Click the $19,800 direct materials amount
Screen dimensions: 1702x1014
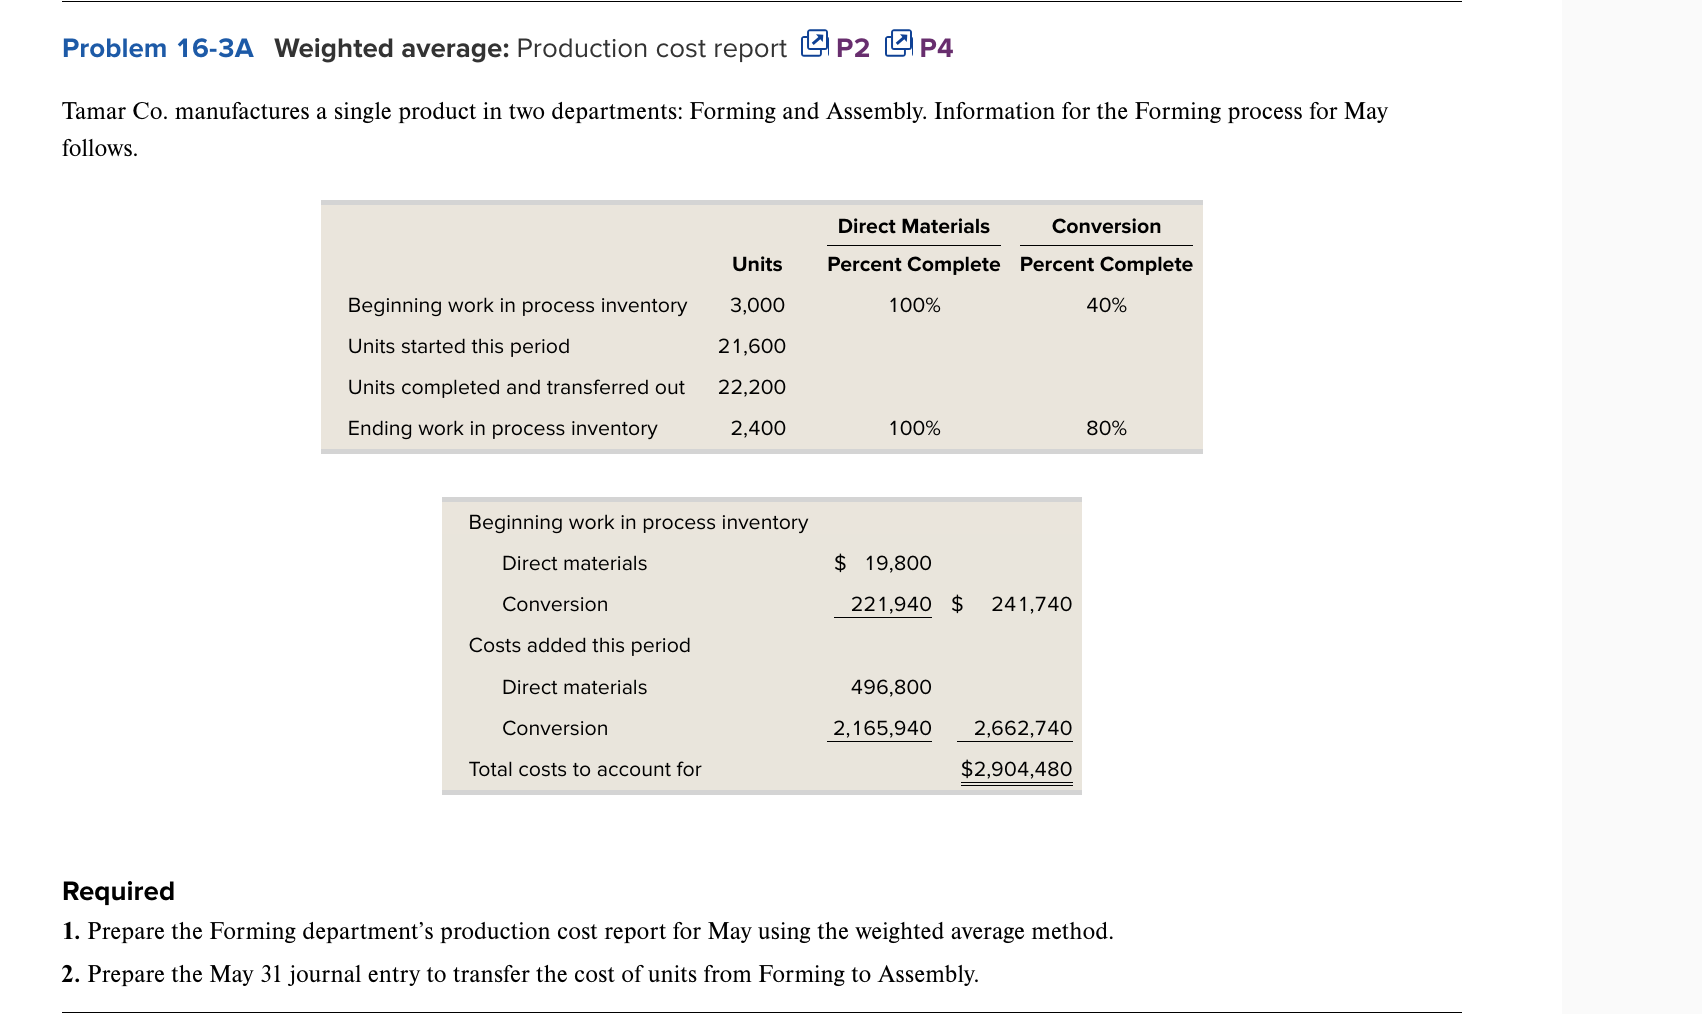[x=883, y=562]
